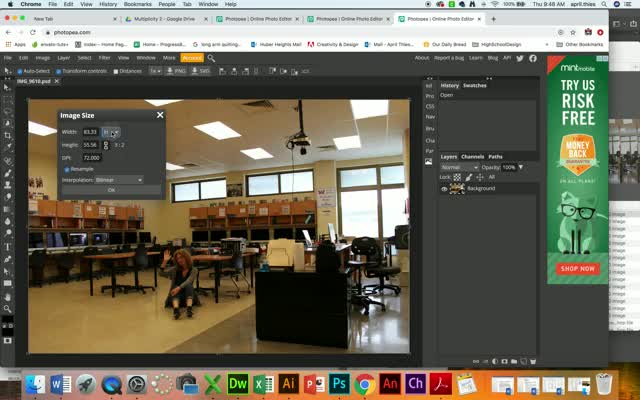This screenshot has height=400, width=640.
Task: Click the background color swatch
Action: [7, 331]
